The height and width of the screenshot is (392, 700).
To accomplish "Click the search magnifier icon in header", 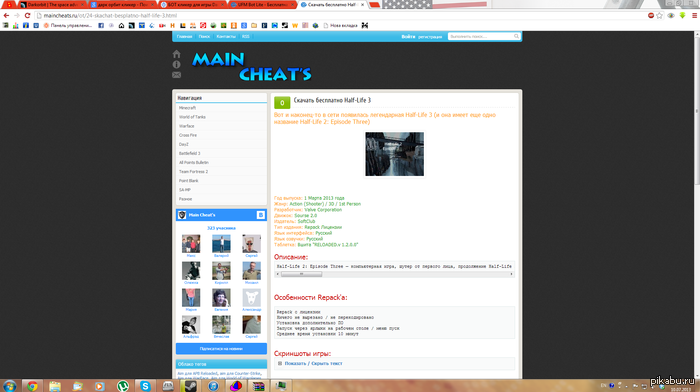I will [x=516, y=36].
